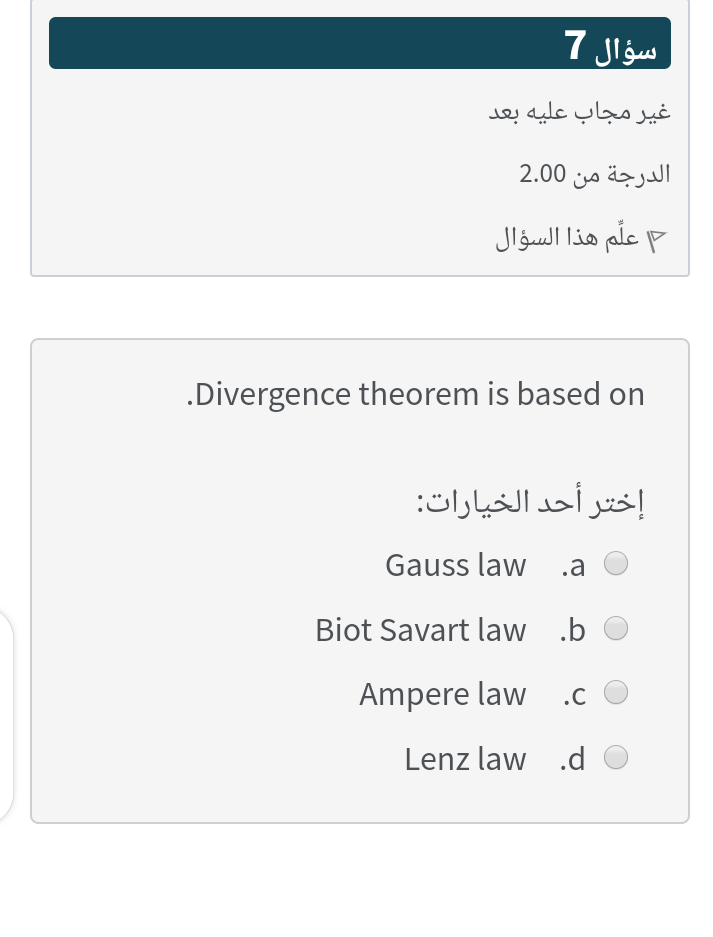Choose radio button for option b
Screen dimensions: 713x937
pyautogui.click(x=617, y=629)
